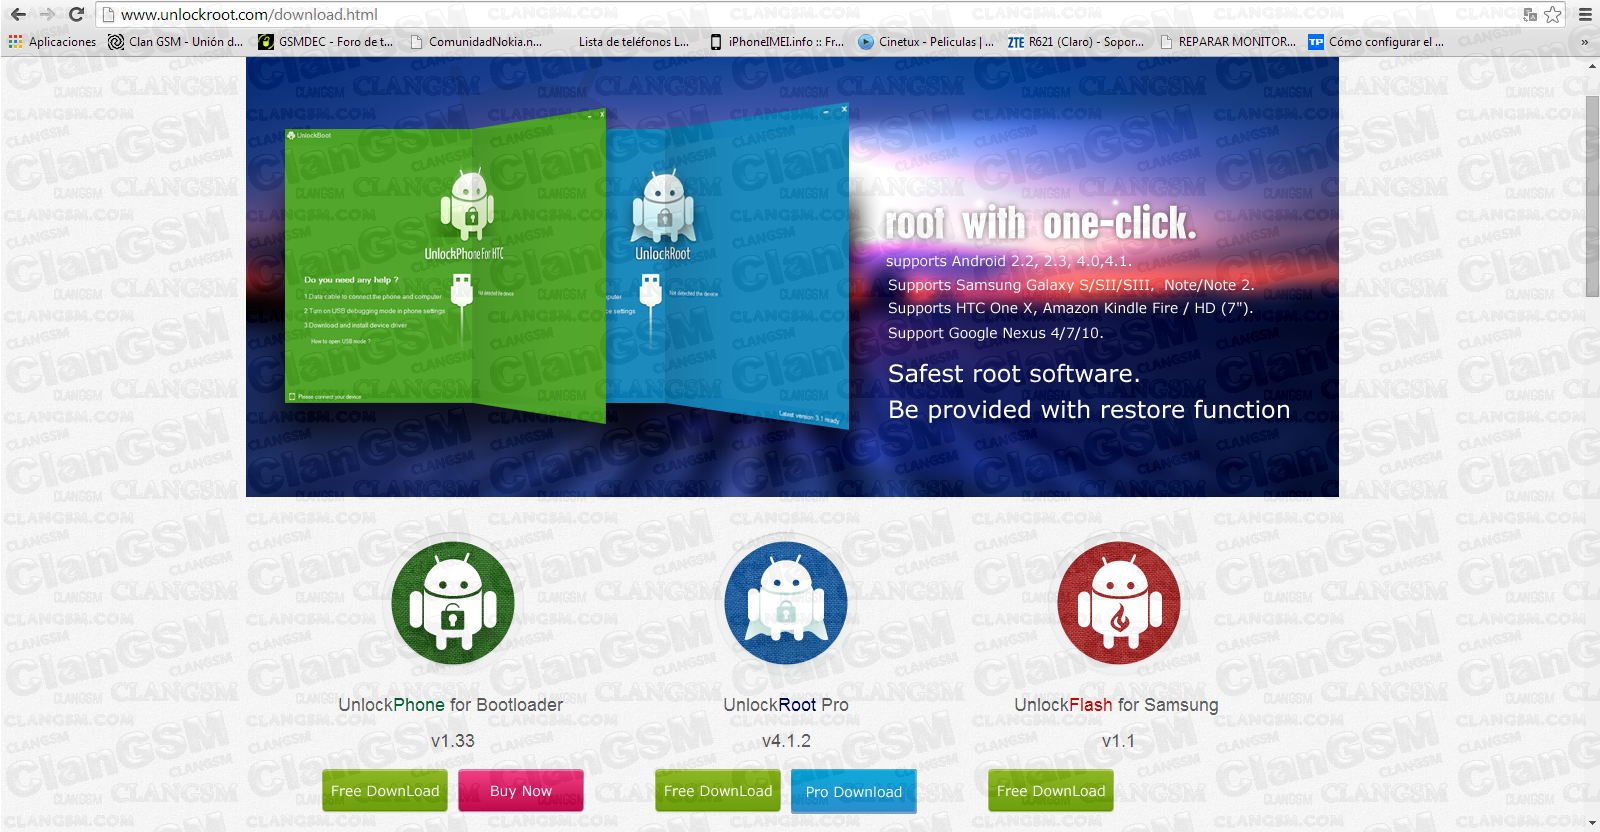Click 'Support Google Nexus 4/7/10.' line

coord(996,333)
